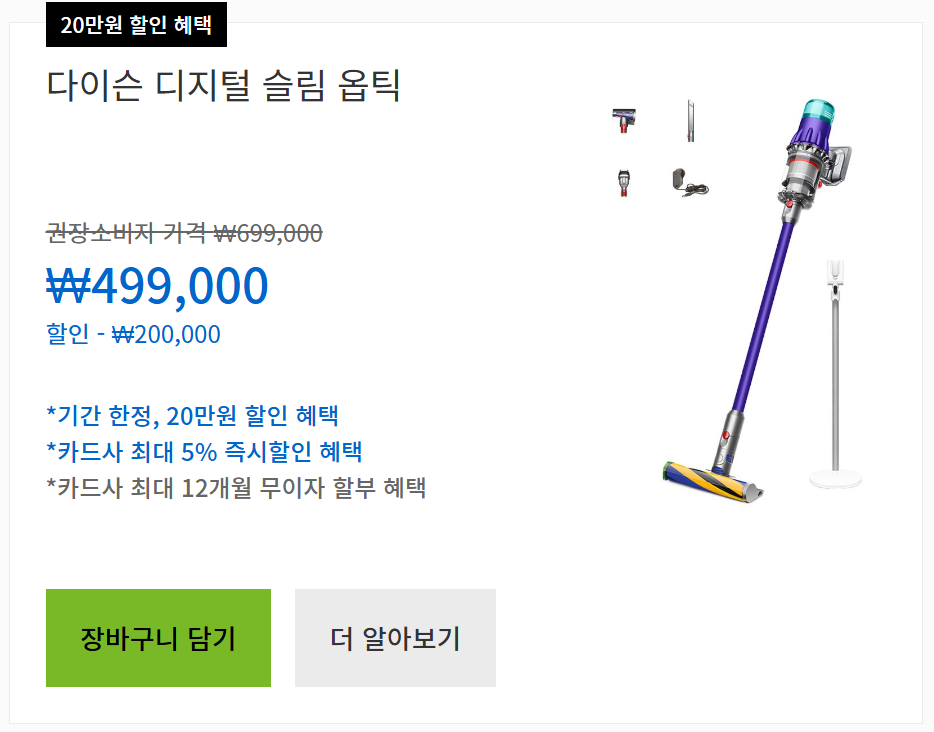Click the discounted price ₩499,000
934x732 pixels.
point(155,285)
